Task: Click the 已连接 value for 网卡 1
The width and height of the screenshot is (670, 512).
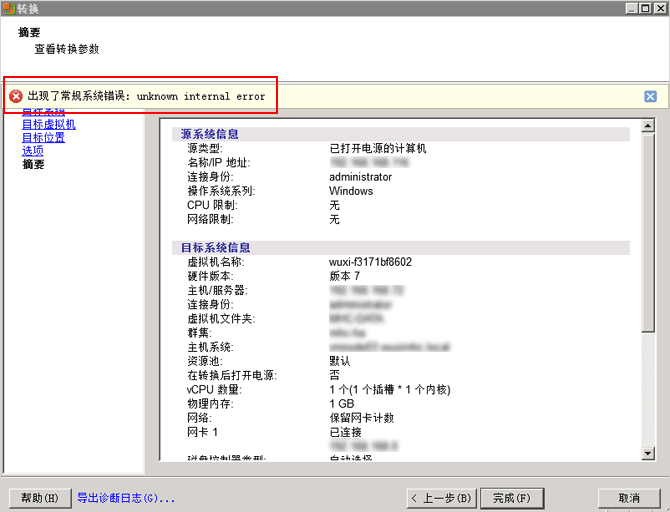Action: [x=345, y=432]
